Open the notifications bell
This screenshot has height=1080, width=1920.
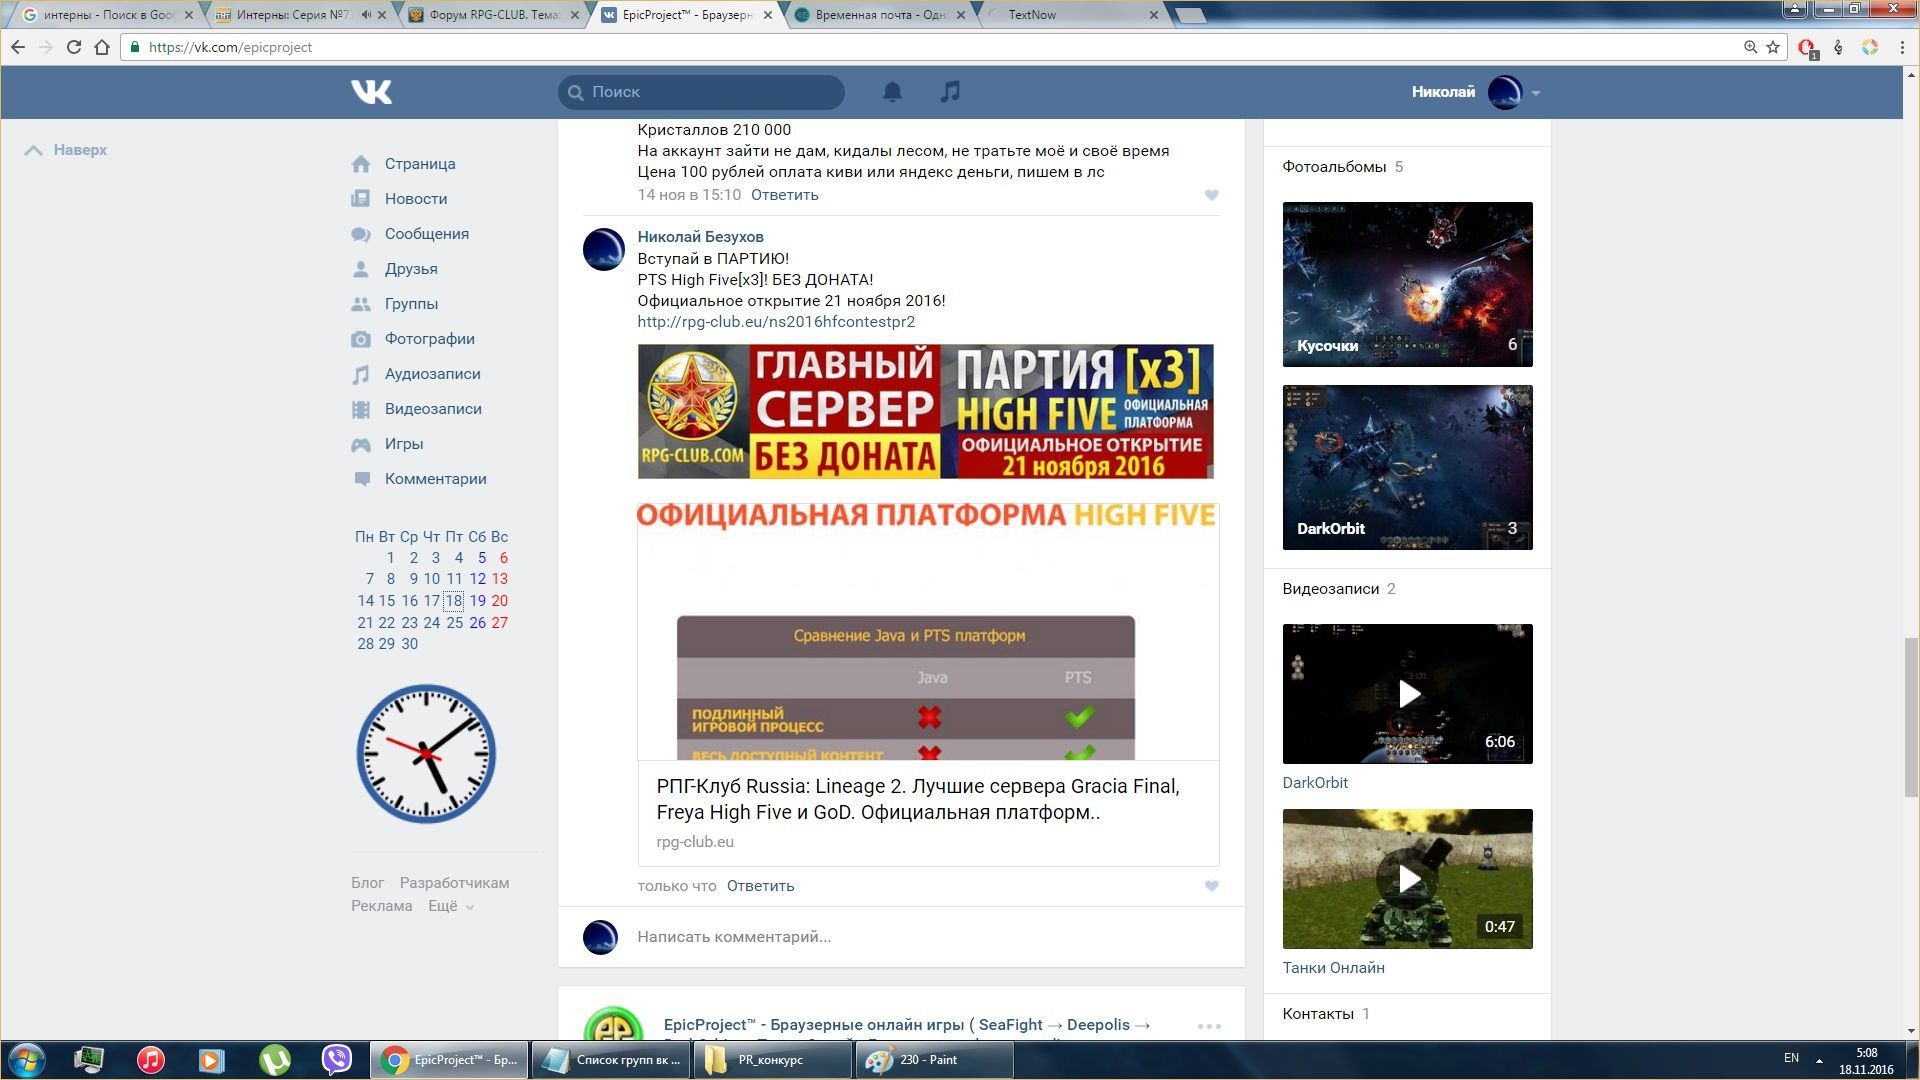point(892,92)
